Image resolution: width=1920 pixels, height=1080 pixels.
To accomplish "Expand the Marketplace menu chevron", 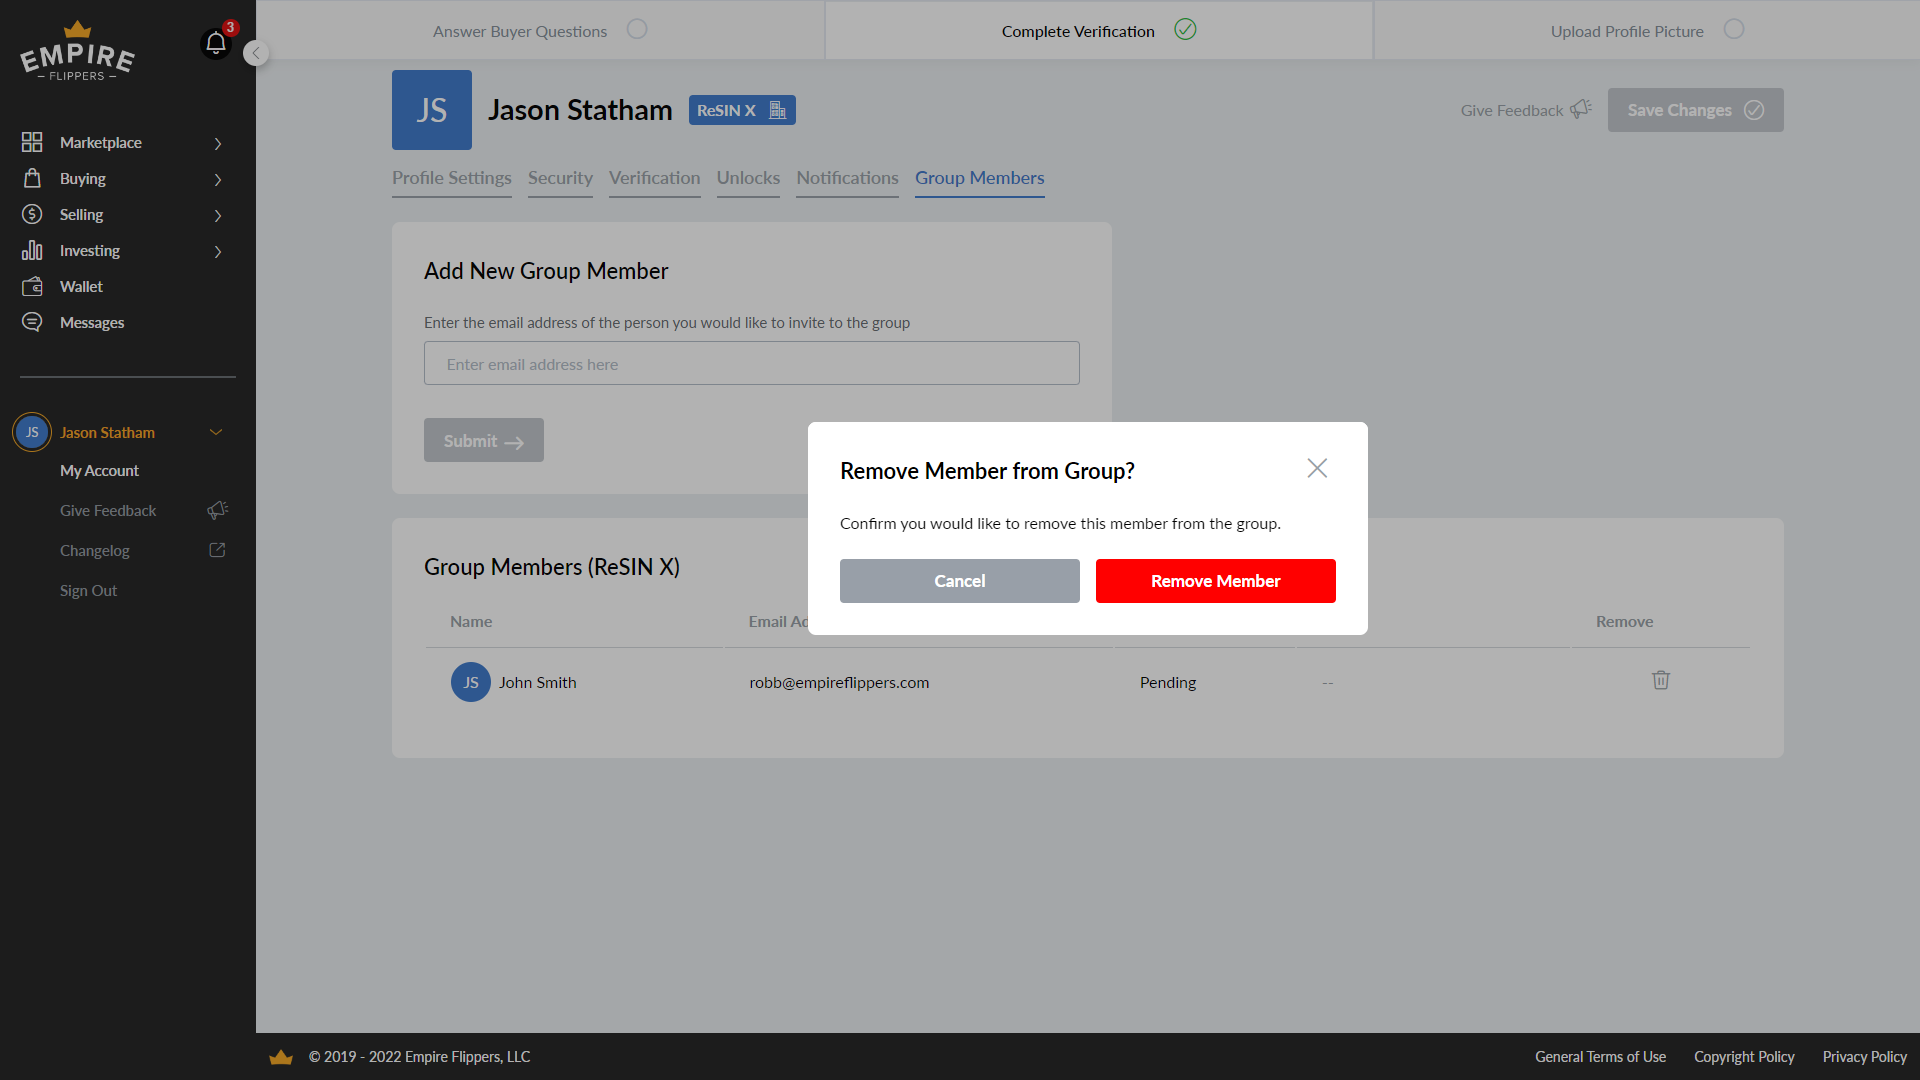I will click(x=218, y=143).
